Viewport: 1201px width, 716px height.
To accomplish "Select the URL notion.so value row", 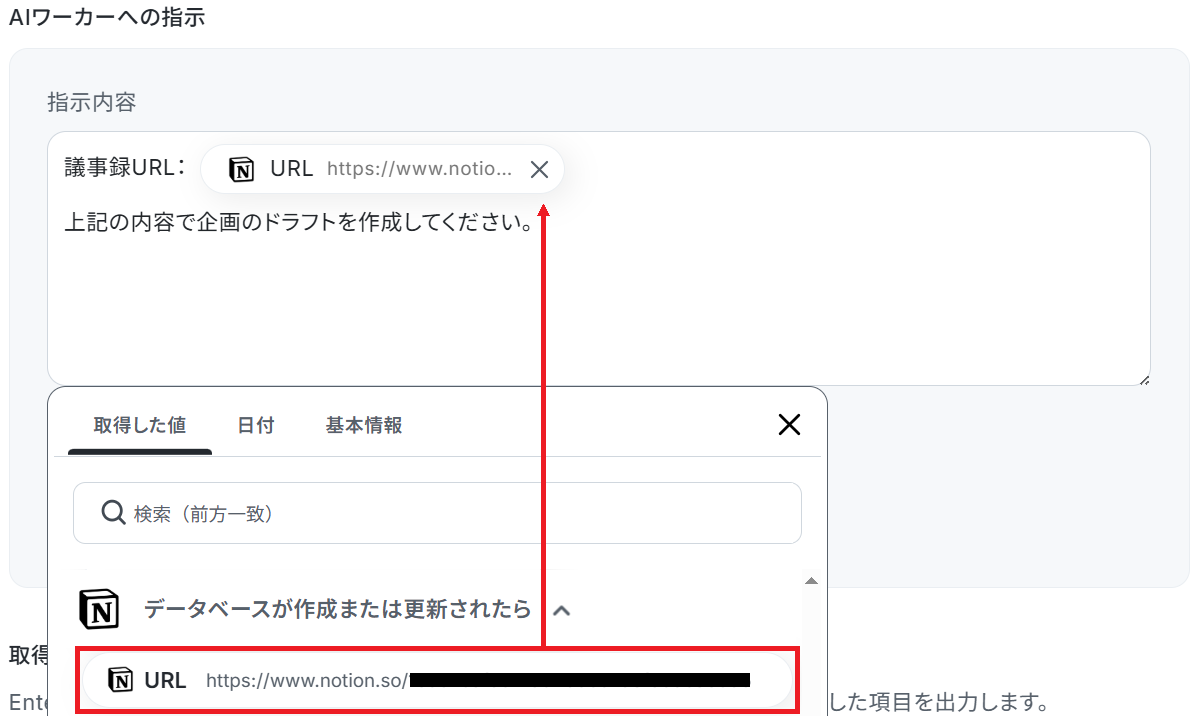I will [x=437, y=680].
